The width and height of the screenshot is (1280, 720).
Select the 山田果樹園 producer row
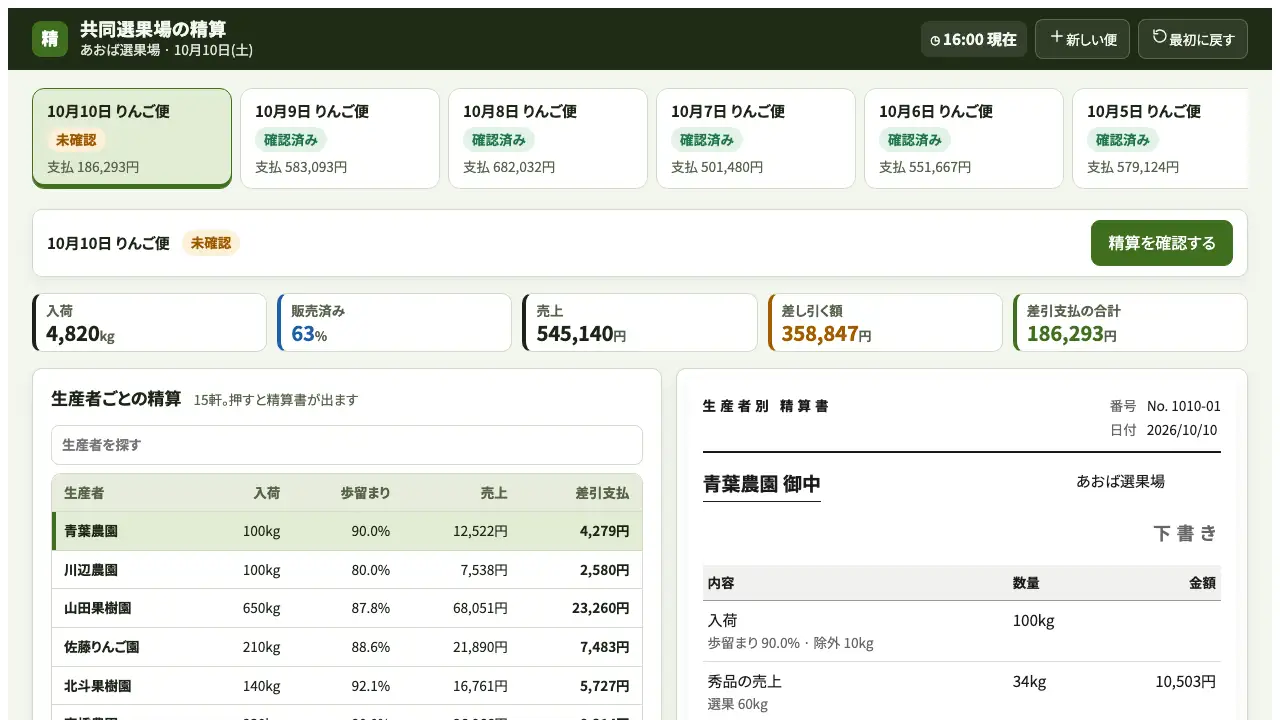pos(347,608)
